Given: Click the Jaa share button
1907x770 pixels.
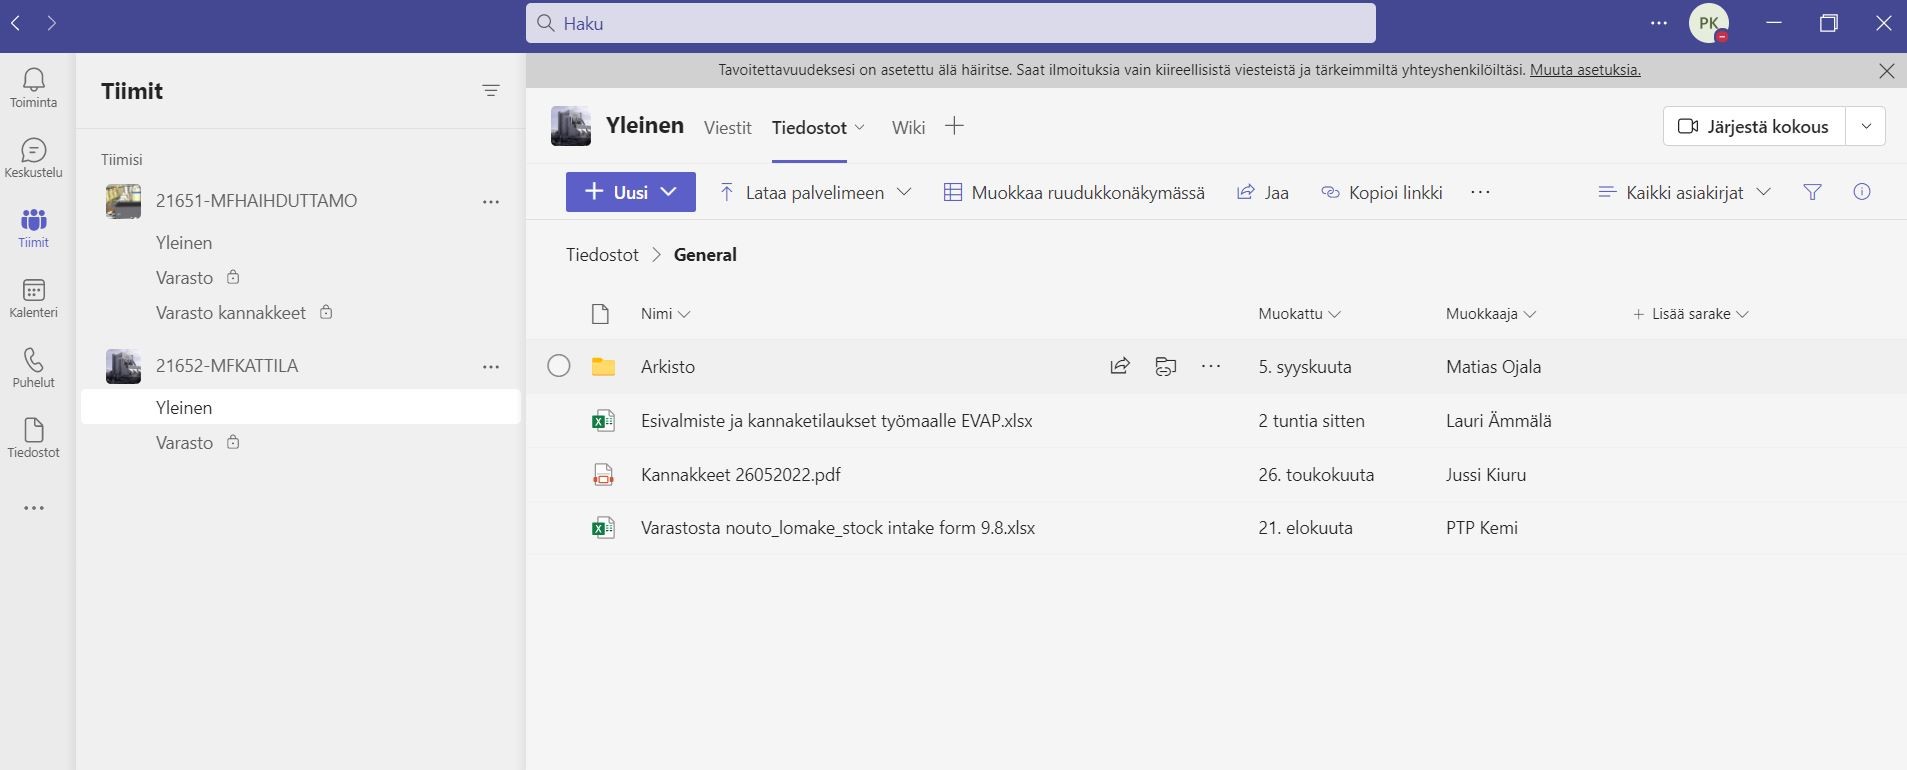Looking at the screenshot, I should [1263, 192].
